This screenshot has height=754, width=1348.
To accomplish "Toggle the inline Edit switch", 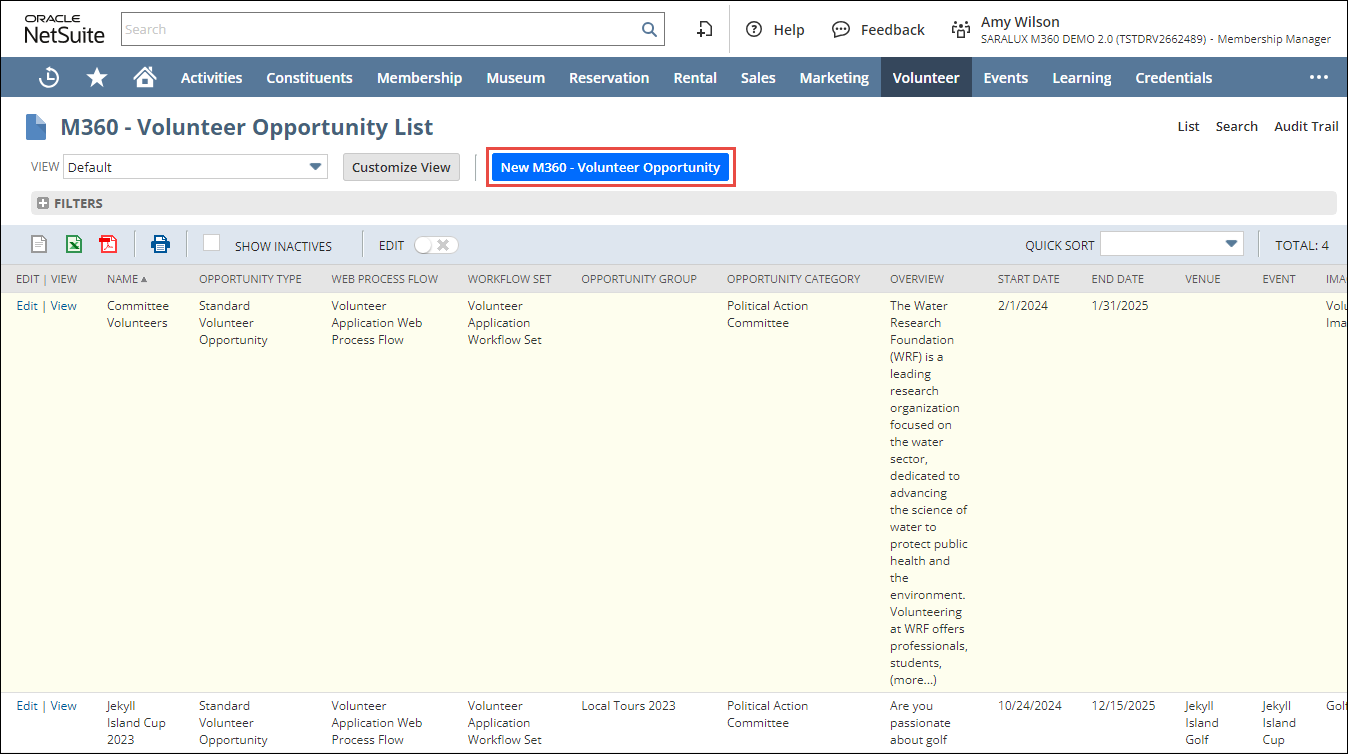I will [436, 245].
